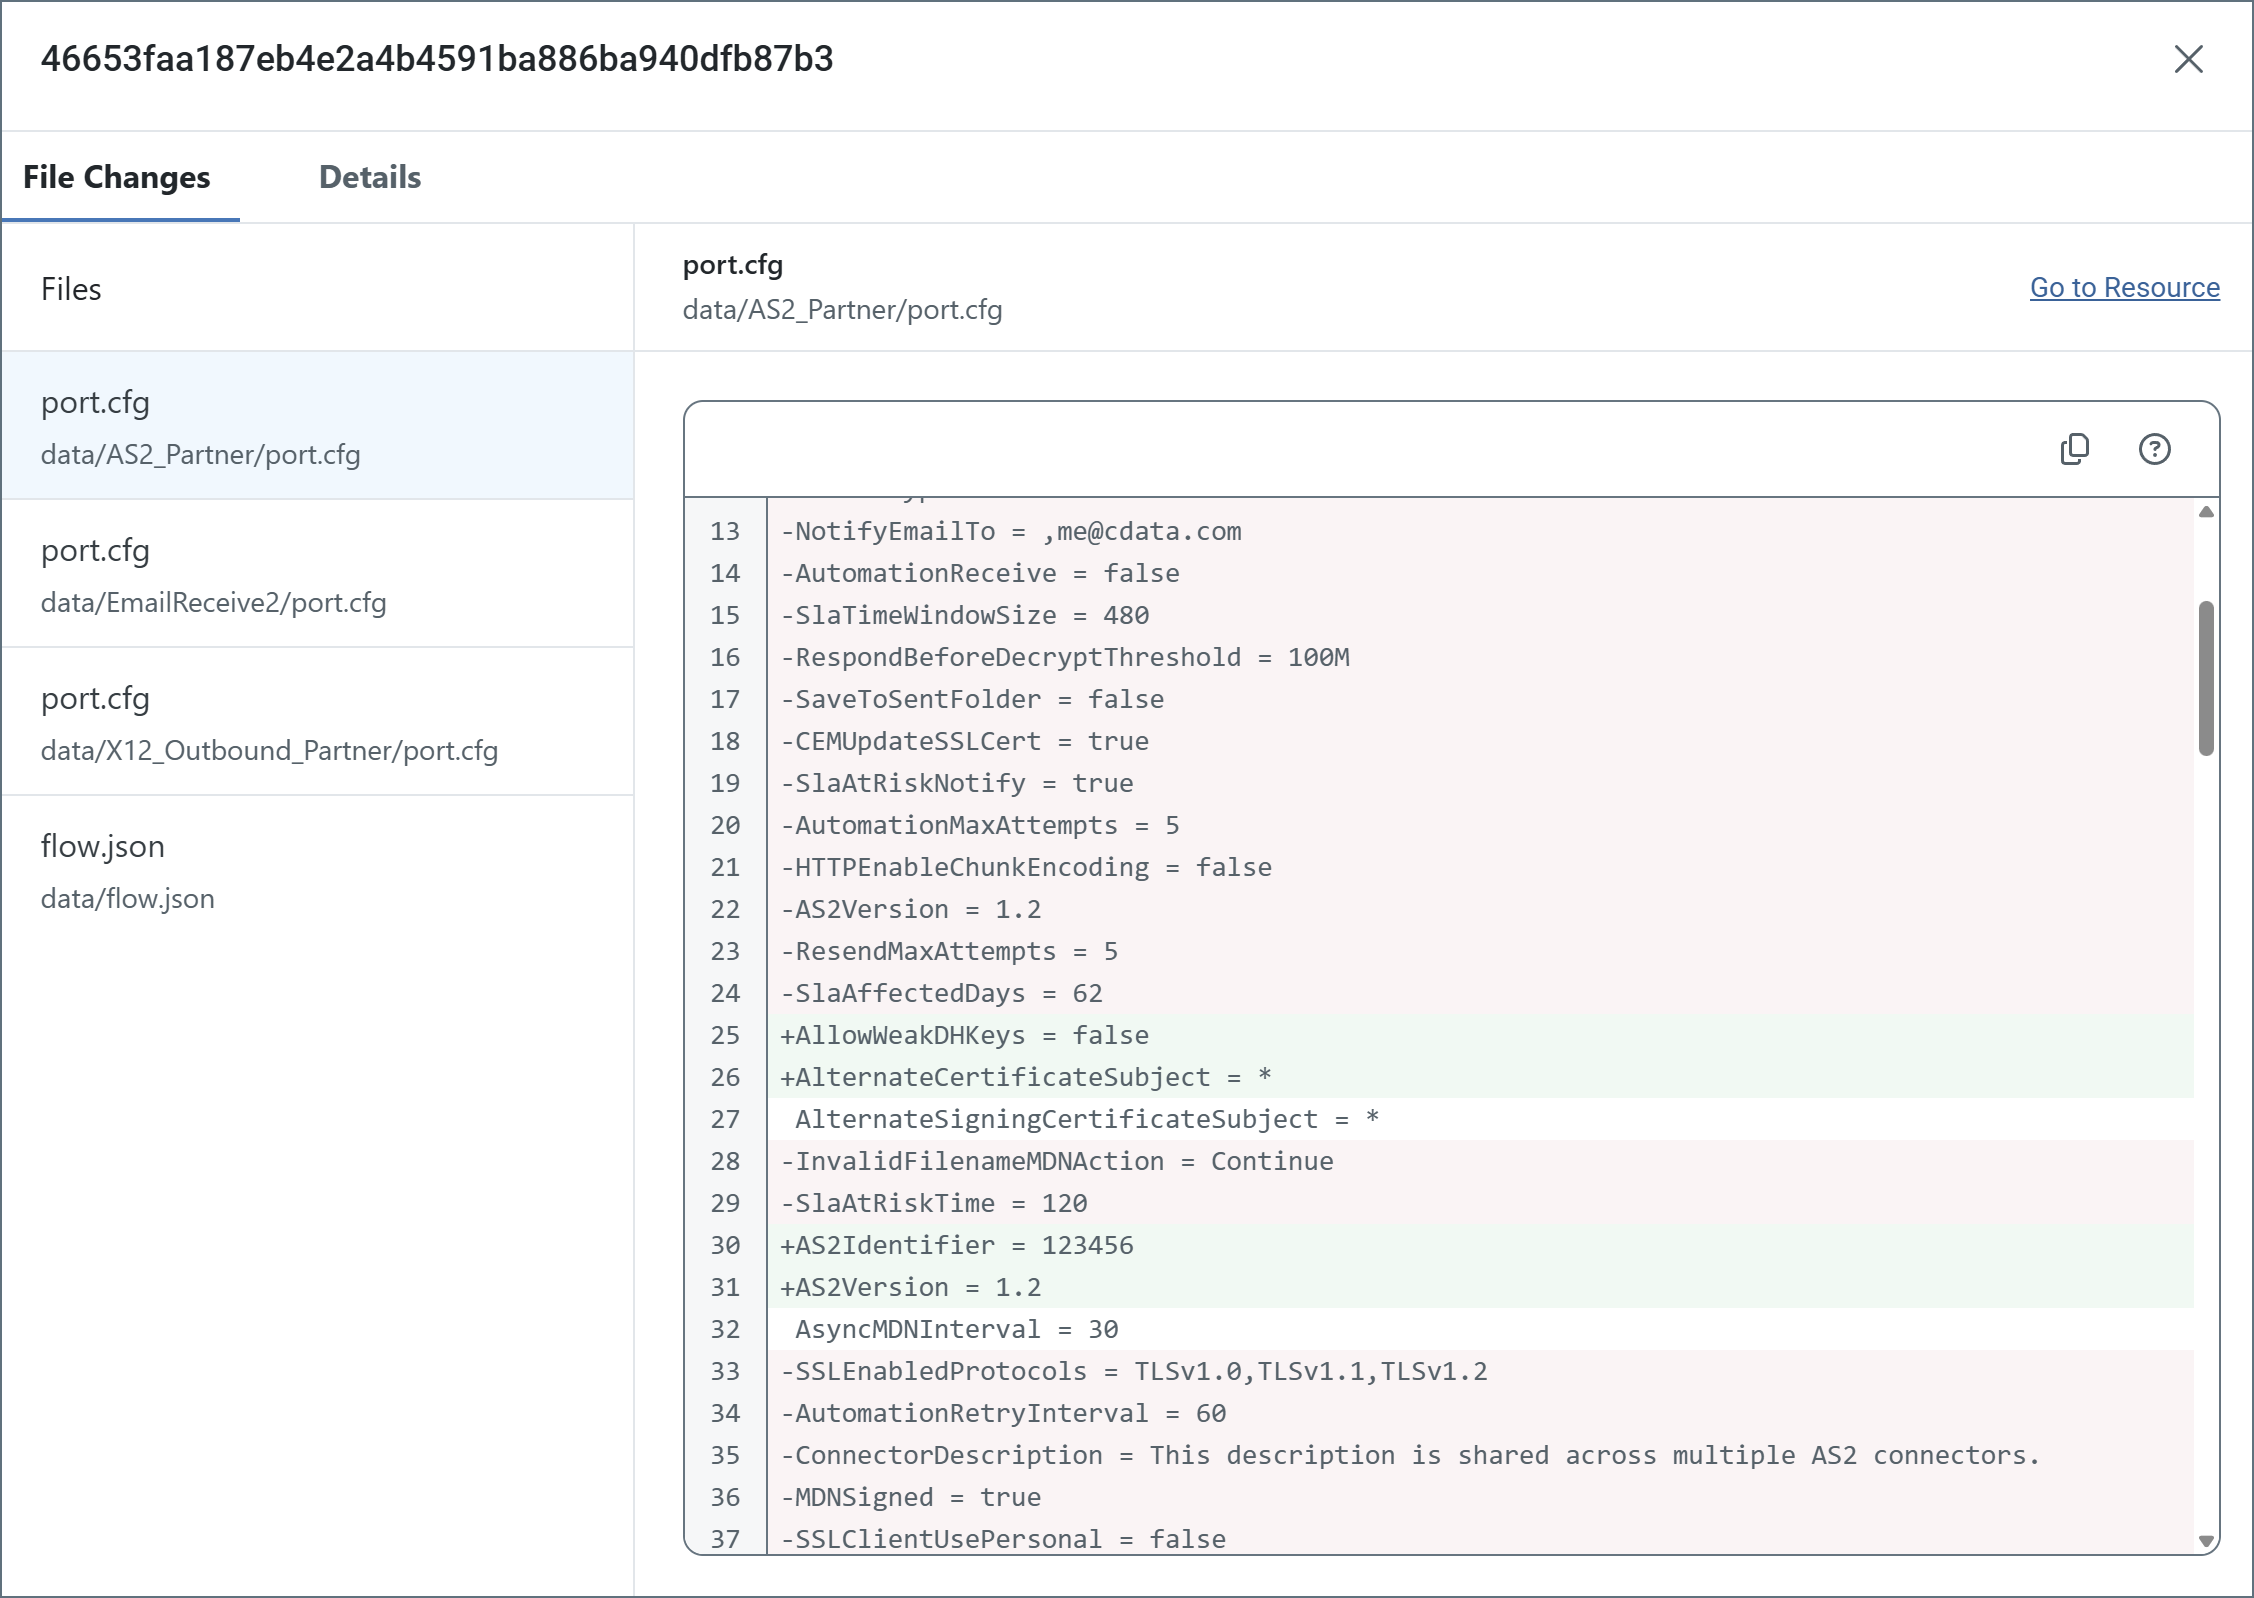Click line 30 AS2Identifier added line
2254x1598 pixels.
tap(957, 1245)
